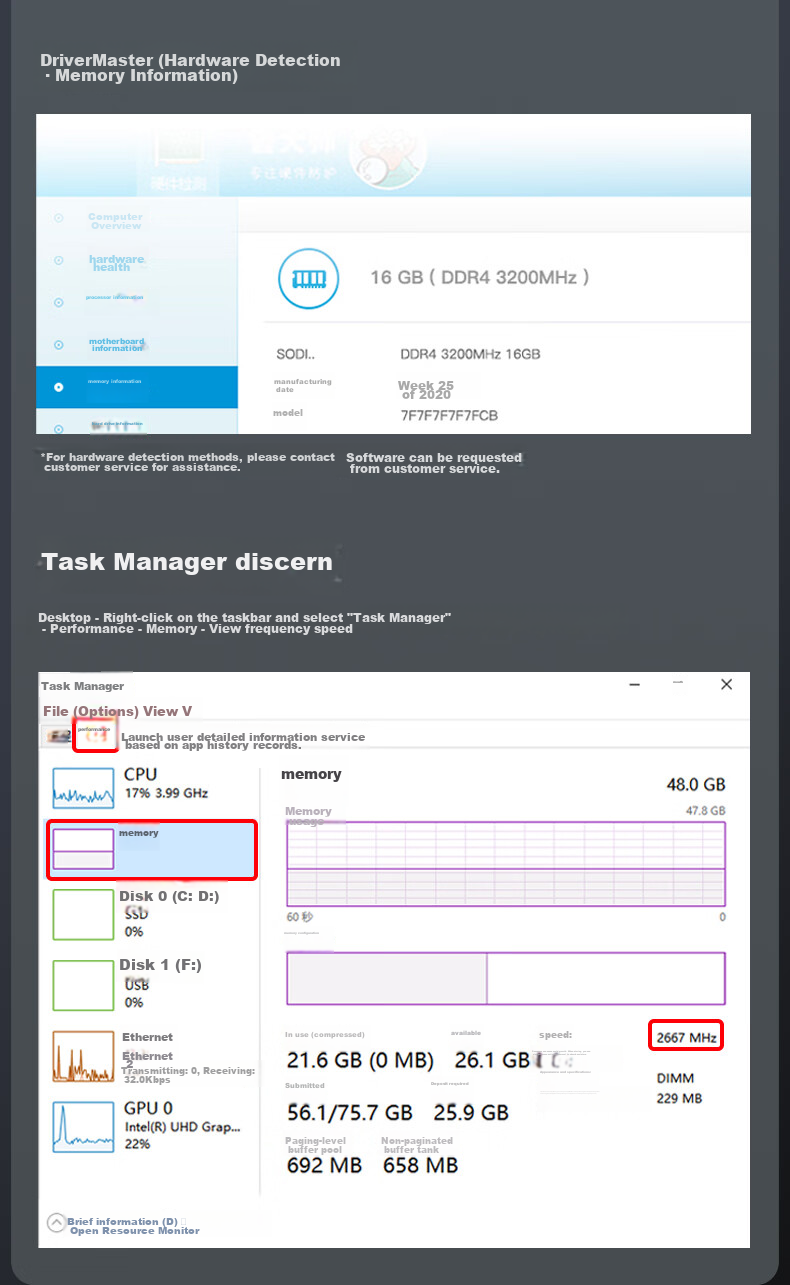Click the "56.1/75.7 GB" committed value
The height and width of the screenshot is (1285, 790).
(x=350, y=1112)
